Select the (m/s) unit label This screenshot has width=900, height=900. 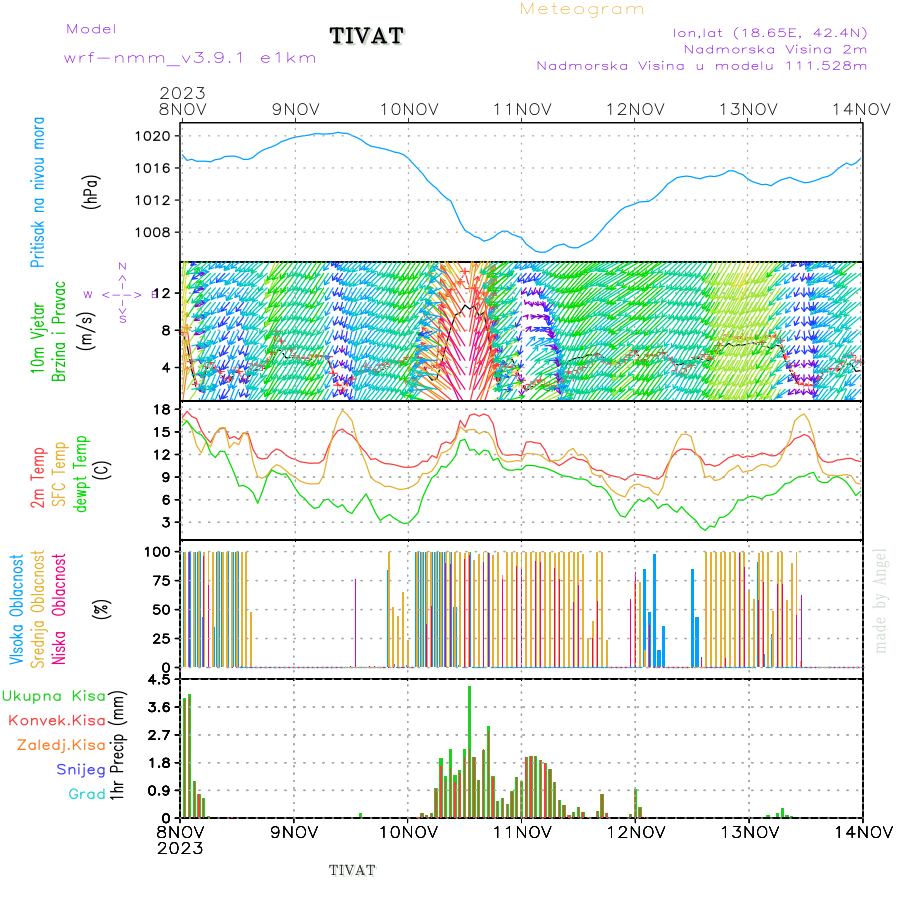86,332
